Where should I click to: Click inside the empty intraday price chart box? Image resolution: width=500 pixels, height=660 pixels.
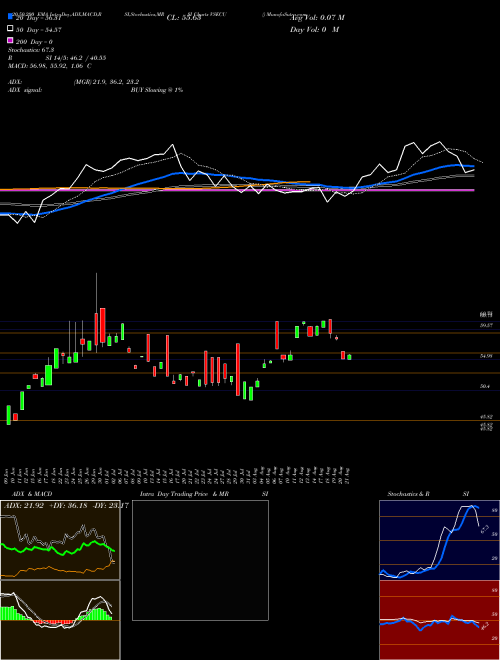click(x=200, y=560)
